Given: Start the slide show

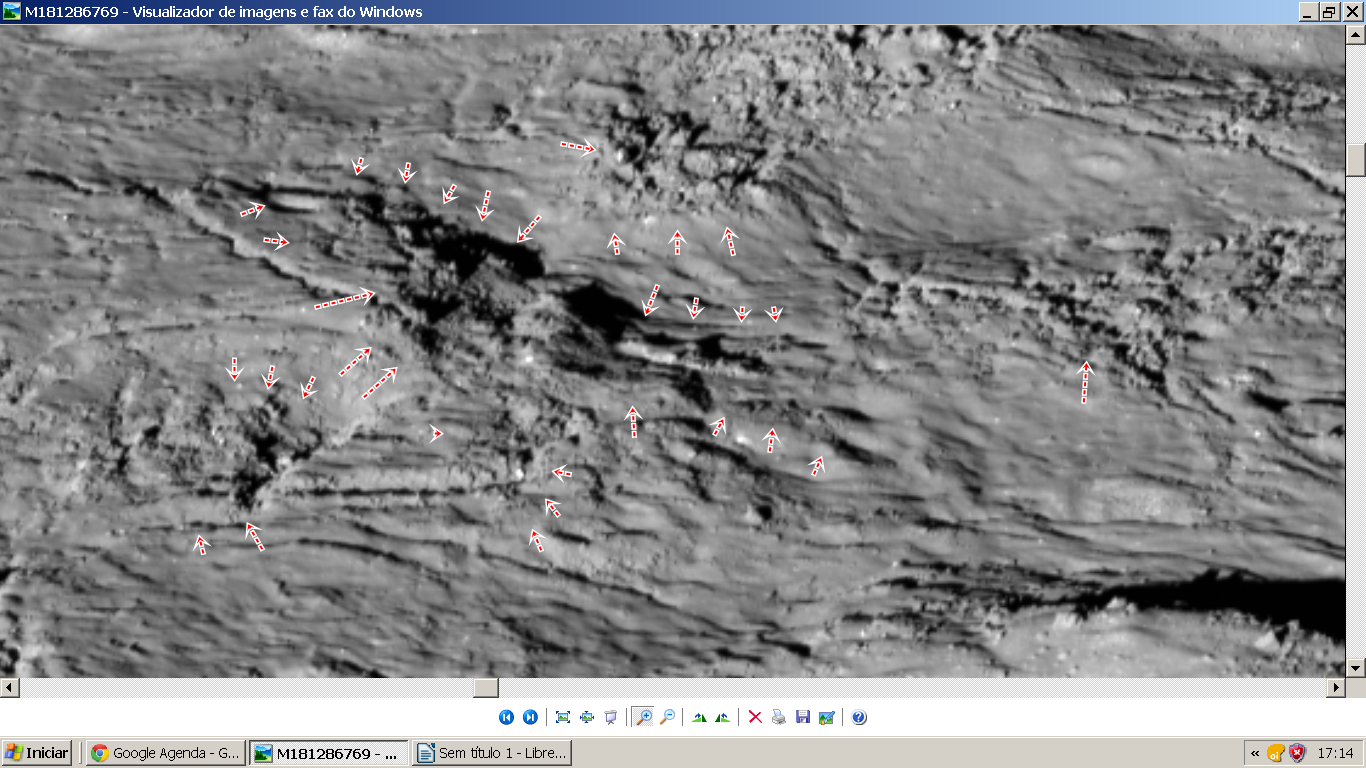Looking at the screenshot, I should click(611, 717).
